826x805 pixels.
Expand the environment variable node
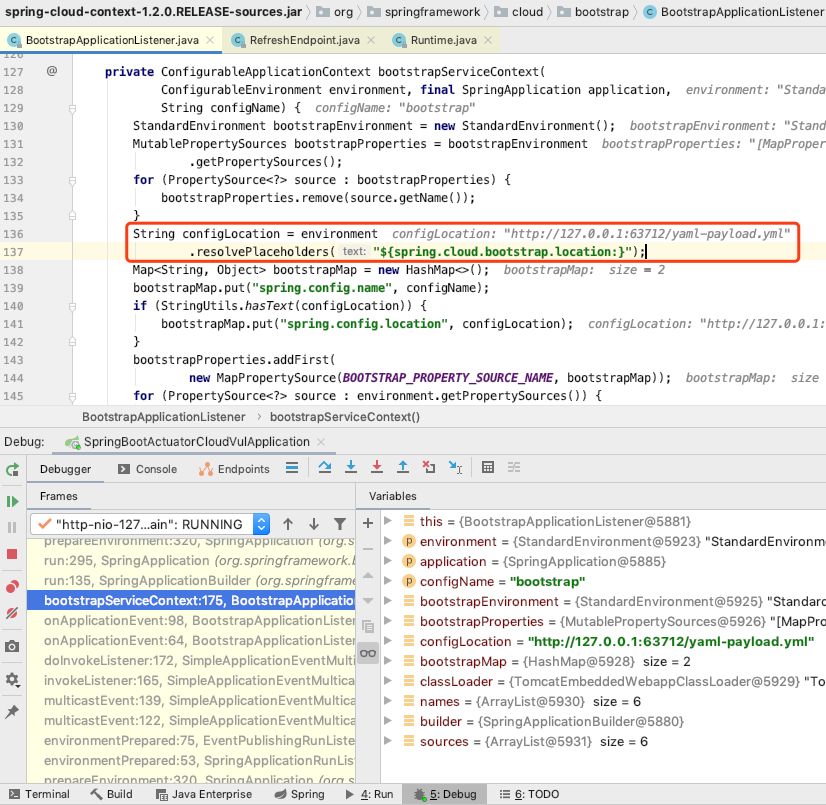click(x=388, y=541)
